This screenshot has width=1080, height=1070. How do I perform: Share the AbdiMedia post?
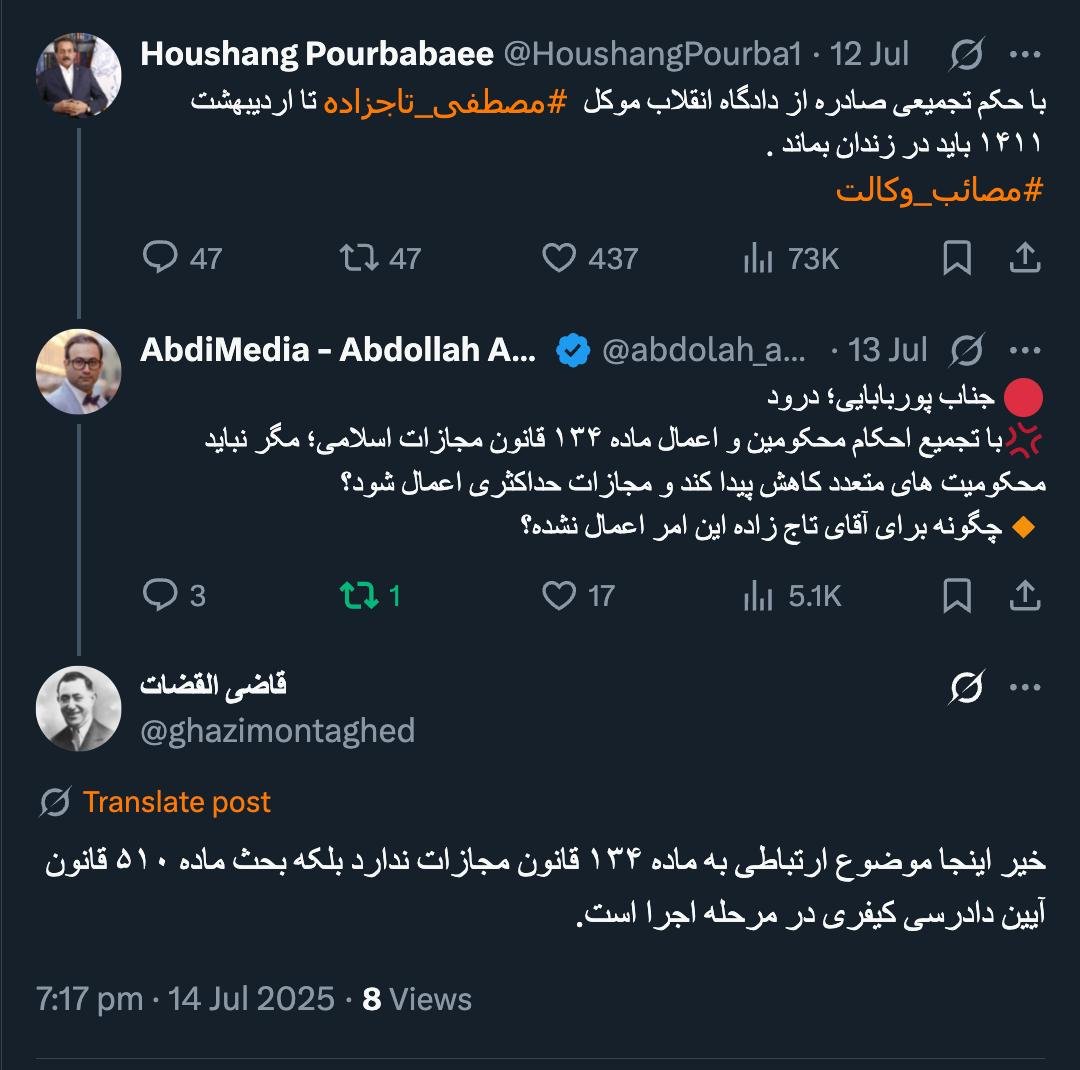pyautogui.click(x=1025, y=596)
